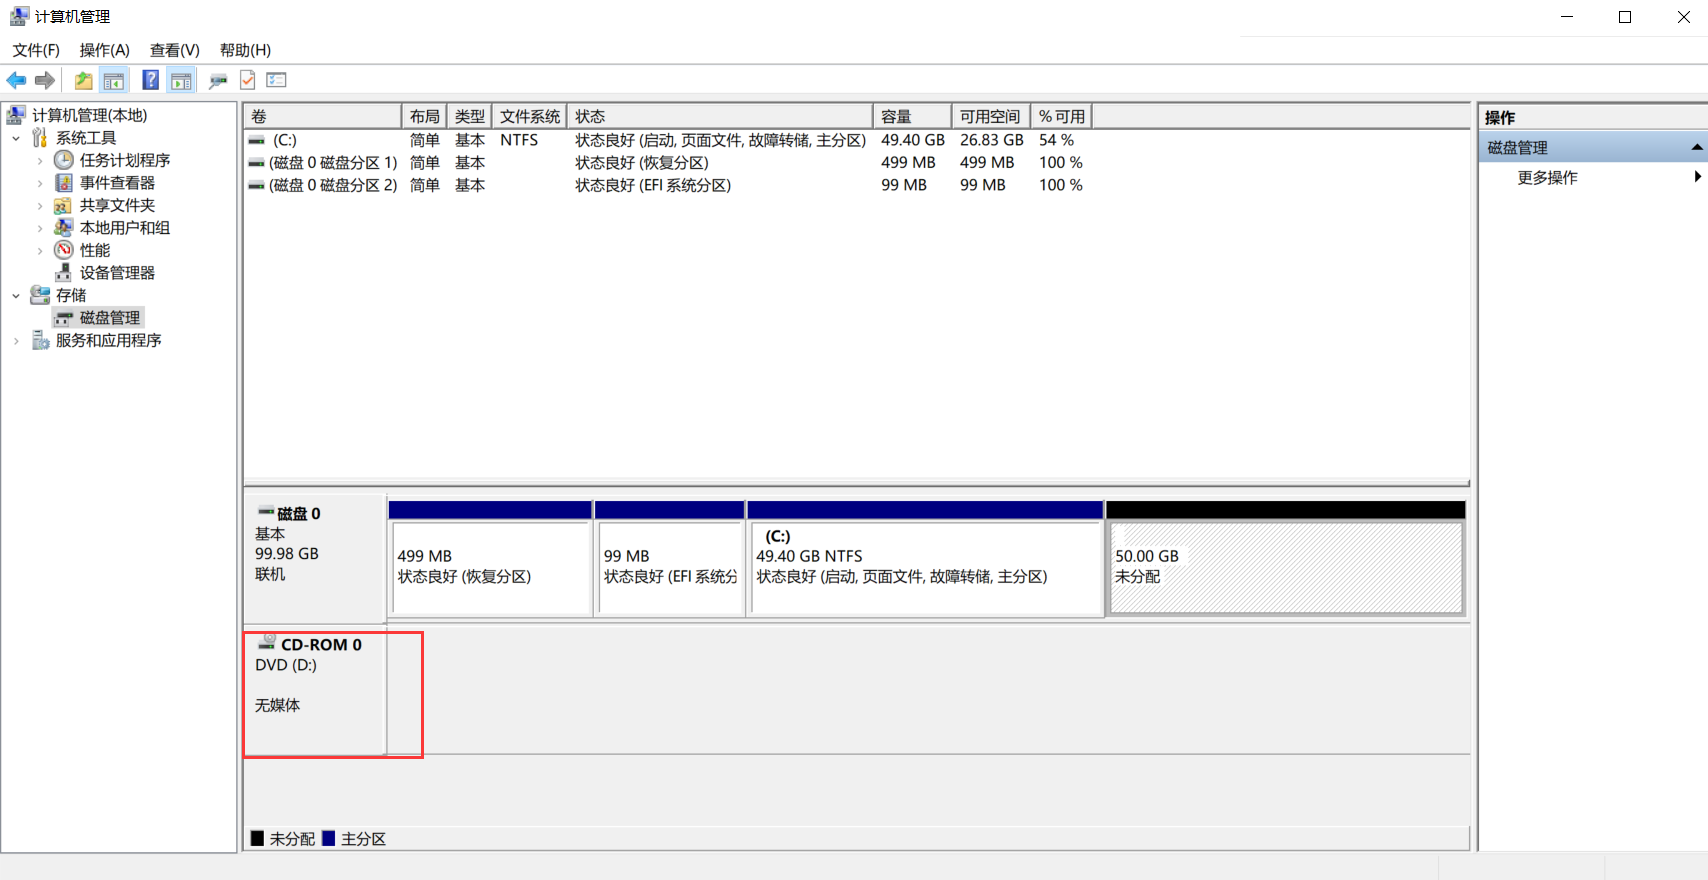This screenshot has width=1708, height=880.
Task: Click the Back arrow in toolbar
Action: point(16,81)
